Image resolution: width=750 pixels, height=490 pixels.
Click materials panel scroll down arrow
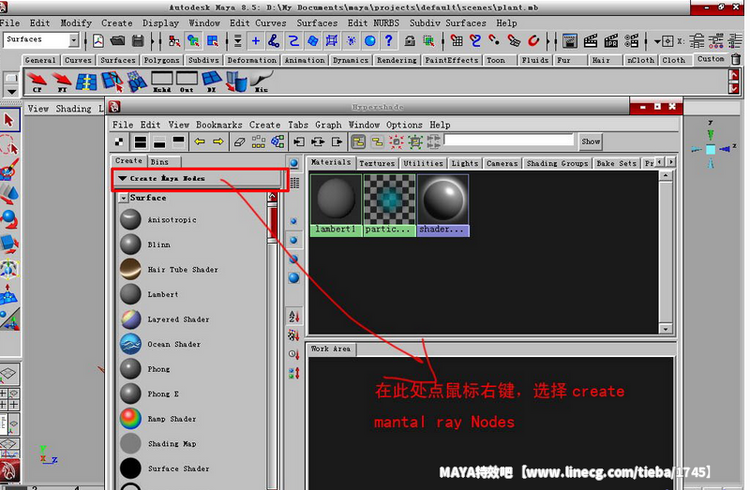coord(665,329)
